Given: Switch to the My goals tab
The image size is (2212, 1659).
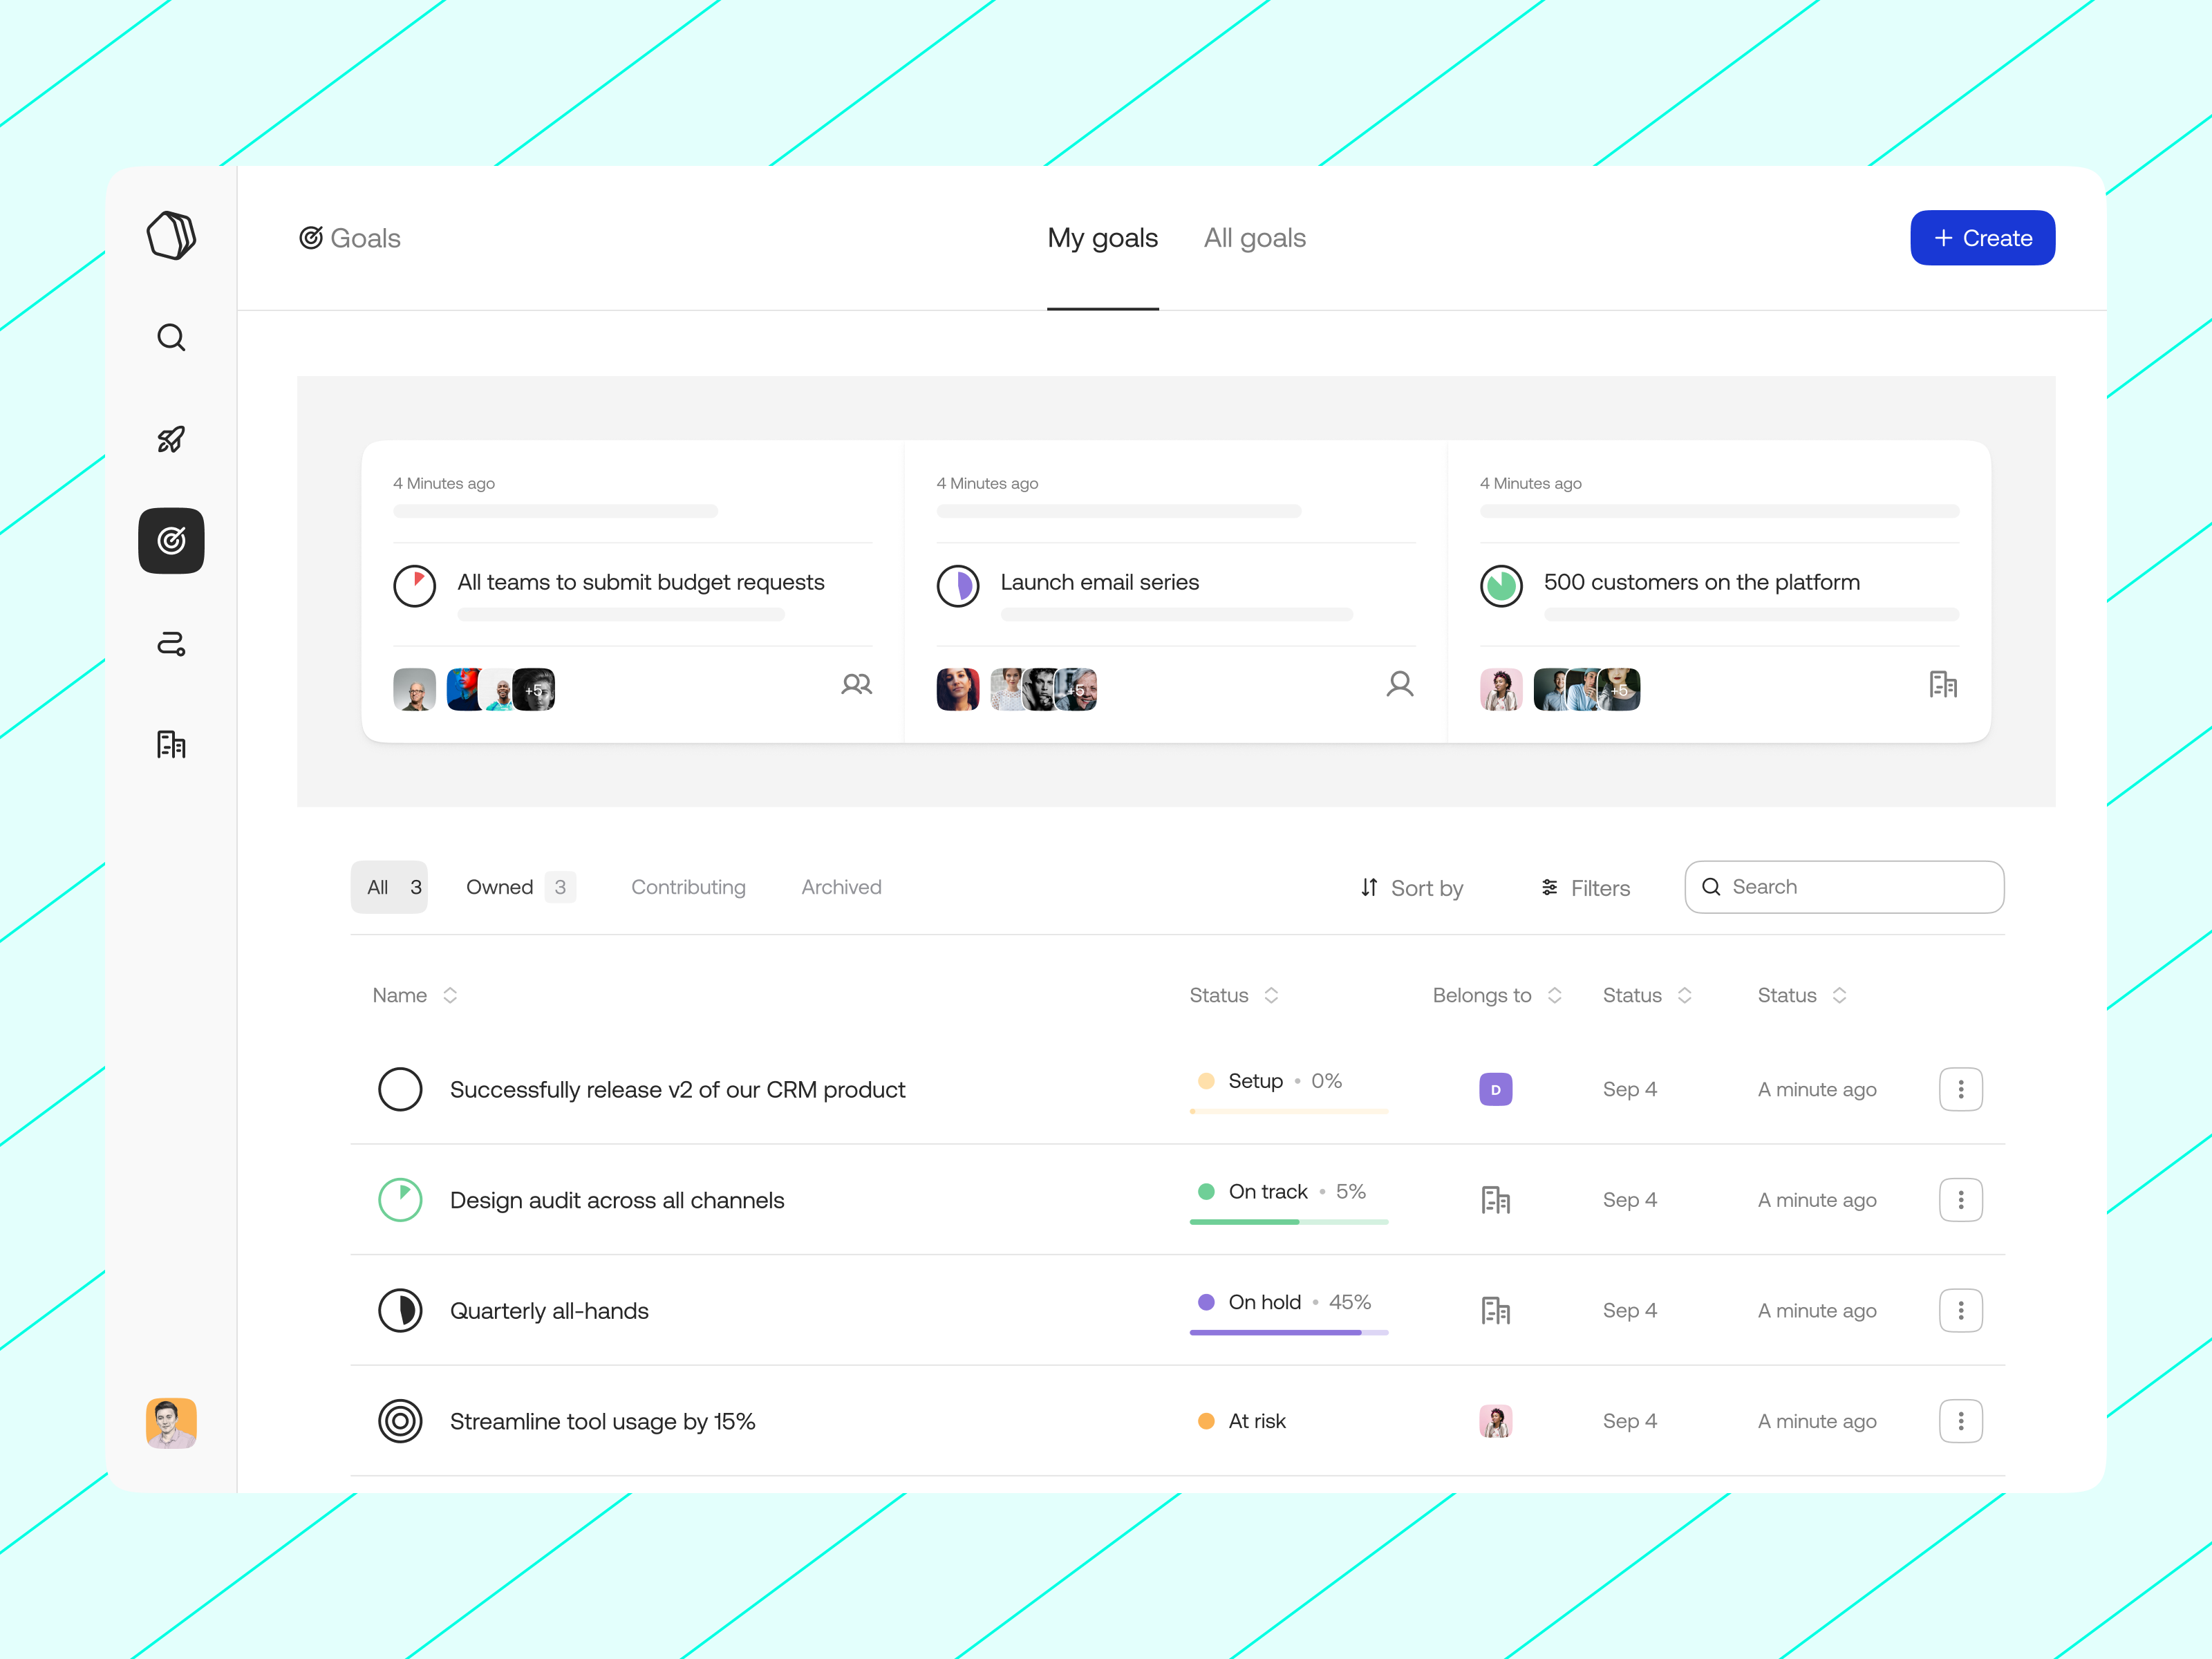Looking at the screenshot, I should [x=1102, y=238].
